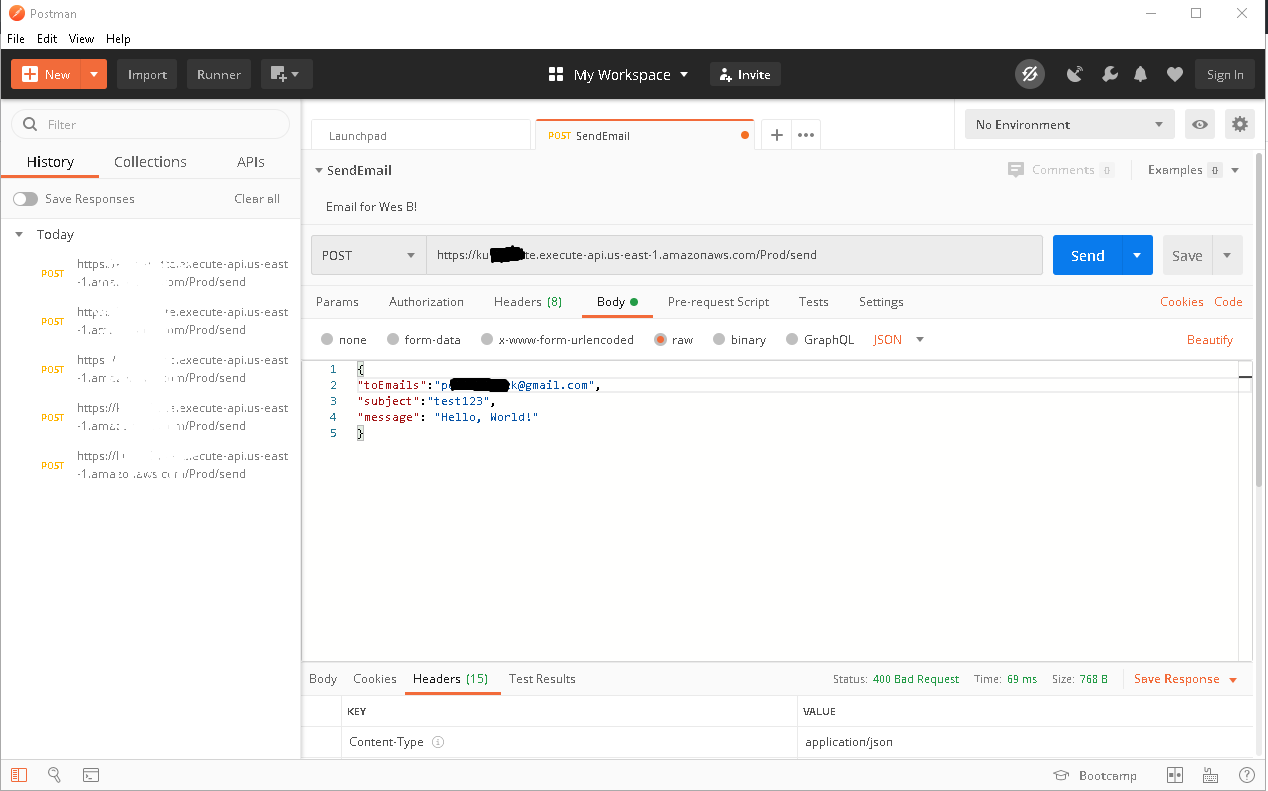Open the POST method dropdown
Viewport: 1268px width, 791px height.
click(x=369, y=255)
